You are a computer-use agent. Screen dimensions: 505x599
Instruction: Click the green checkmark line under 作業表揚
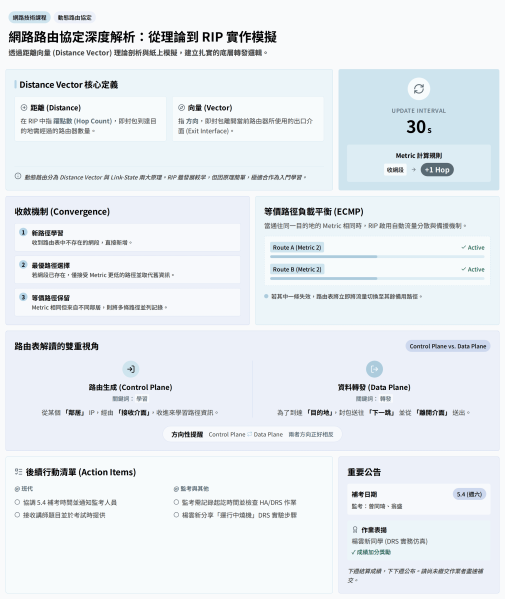click(371, 552)
